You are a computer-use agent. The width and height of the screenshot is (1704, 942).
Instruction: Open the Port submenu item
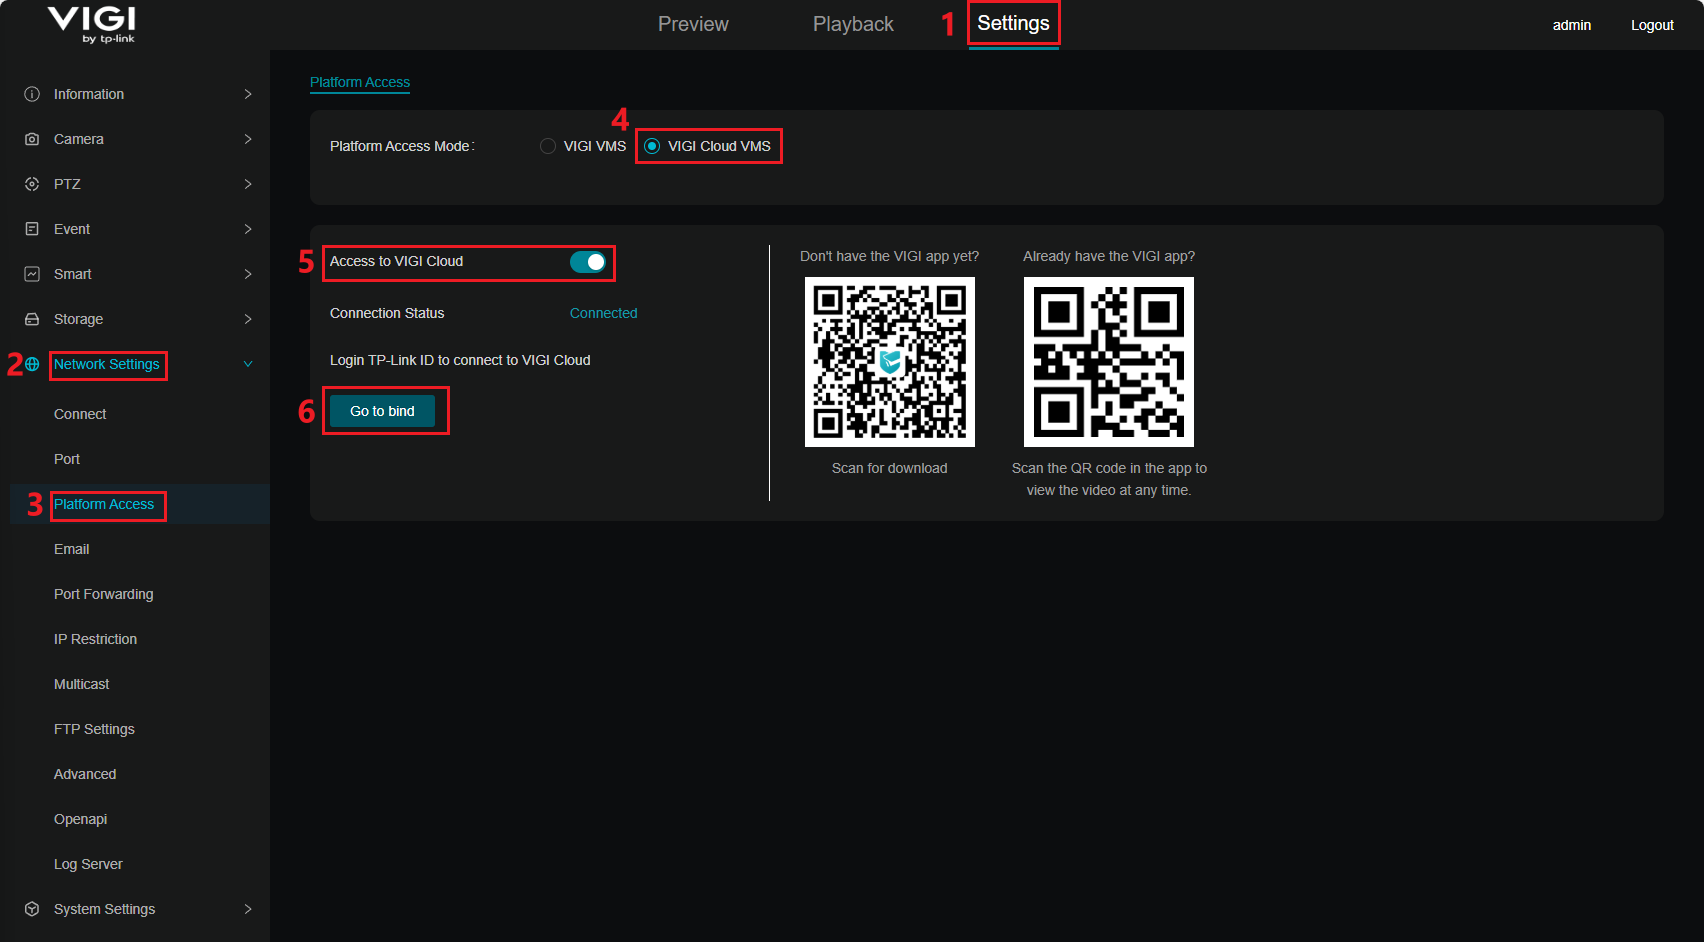67,459
